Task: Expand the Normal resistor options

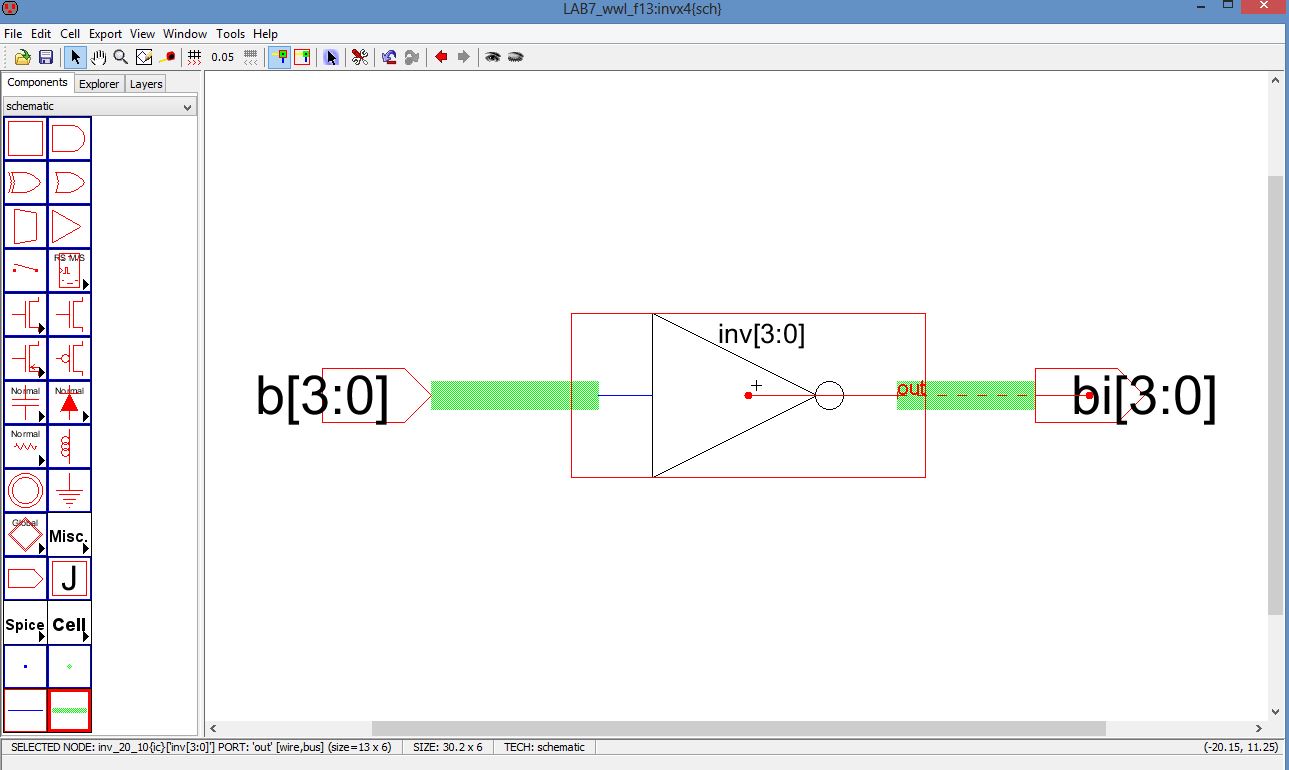Action: [x=42, y=461]
